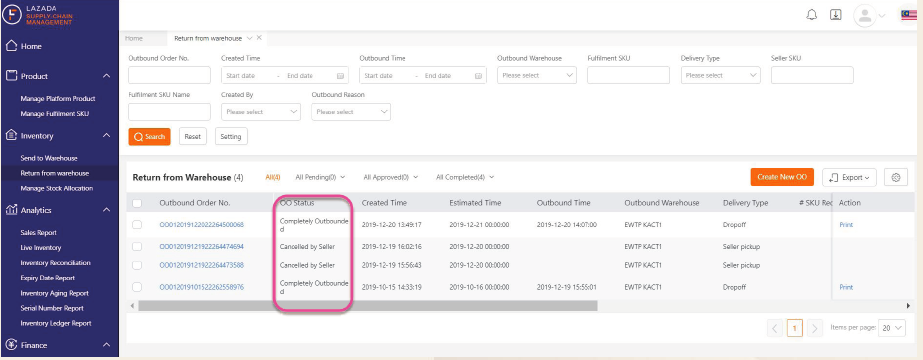Close the Return from warehouse tab
This screenshot has width=923, height=360.
point(259,38)
